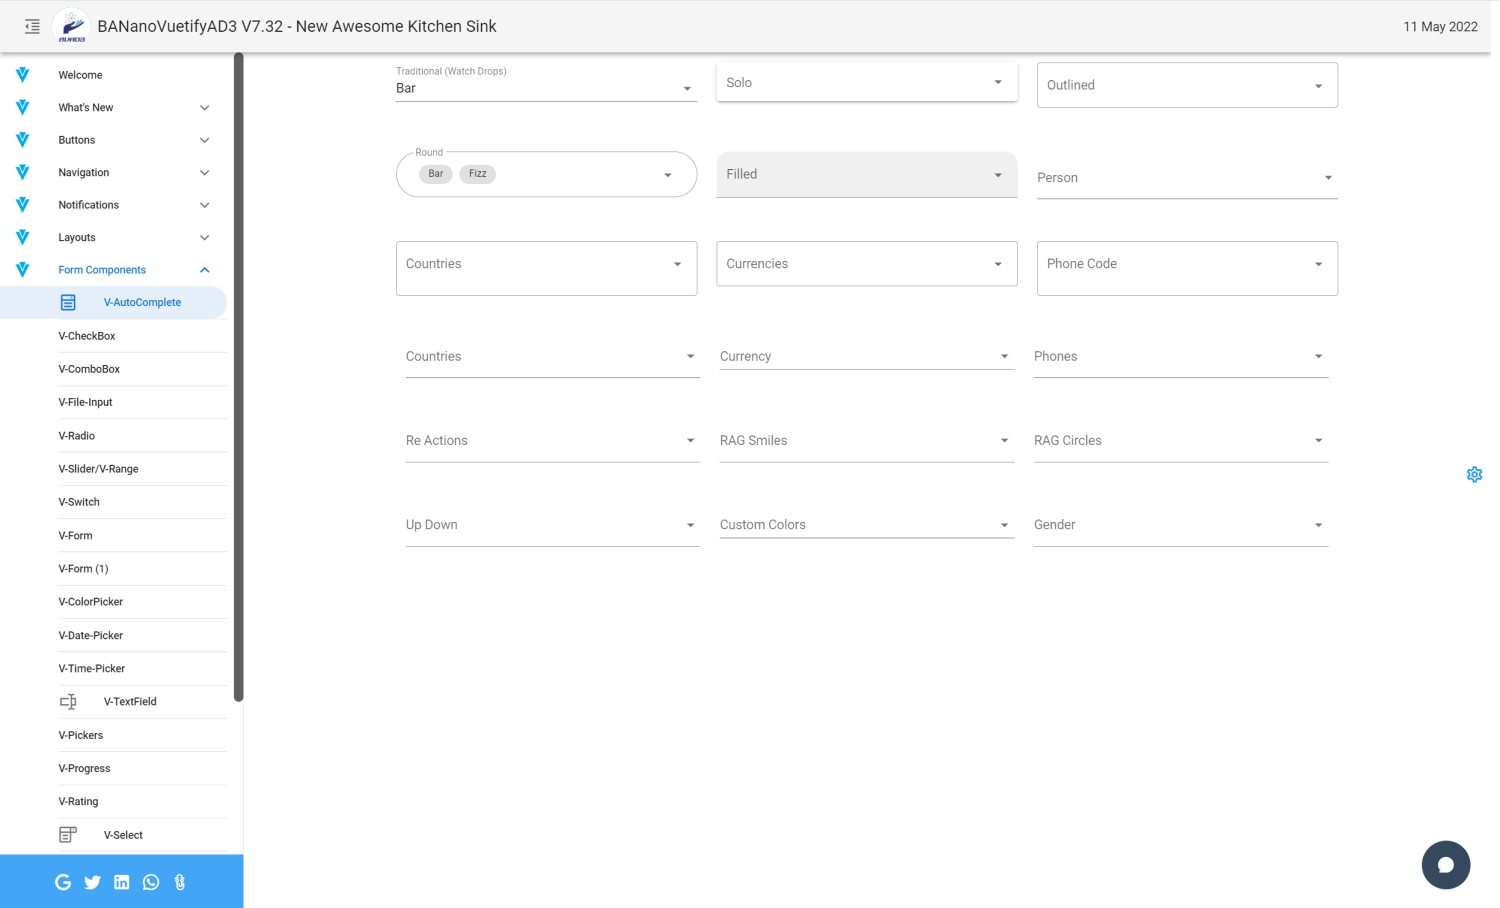Click the V-Select list icon
The height and width of the screenshot is (908, 1500).
tap(68, 835)
